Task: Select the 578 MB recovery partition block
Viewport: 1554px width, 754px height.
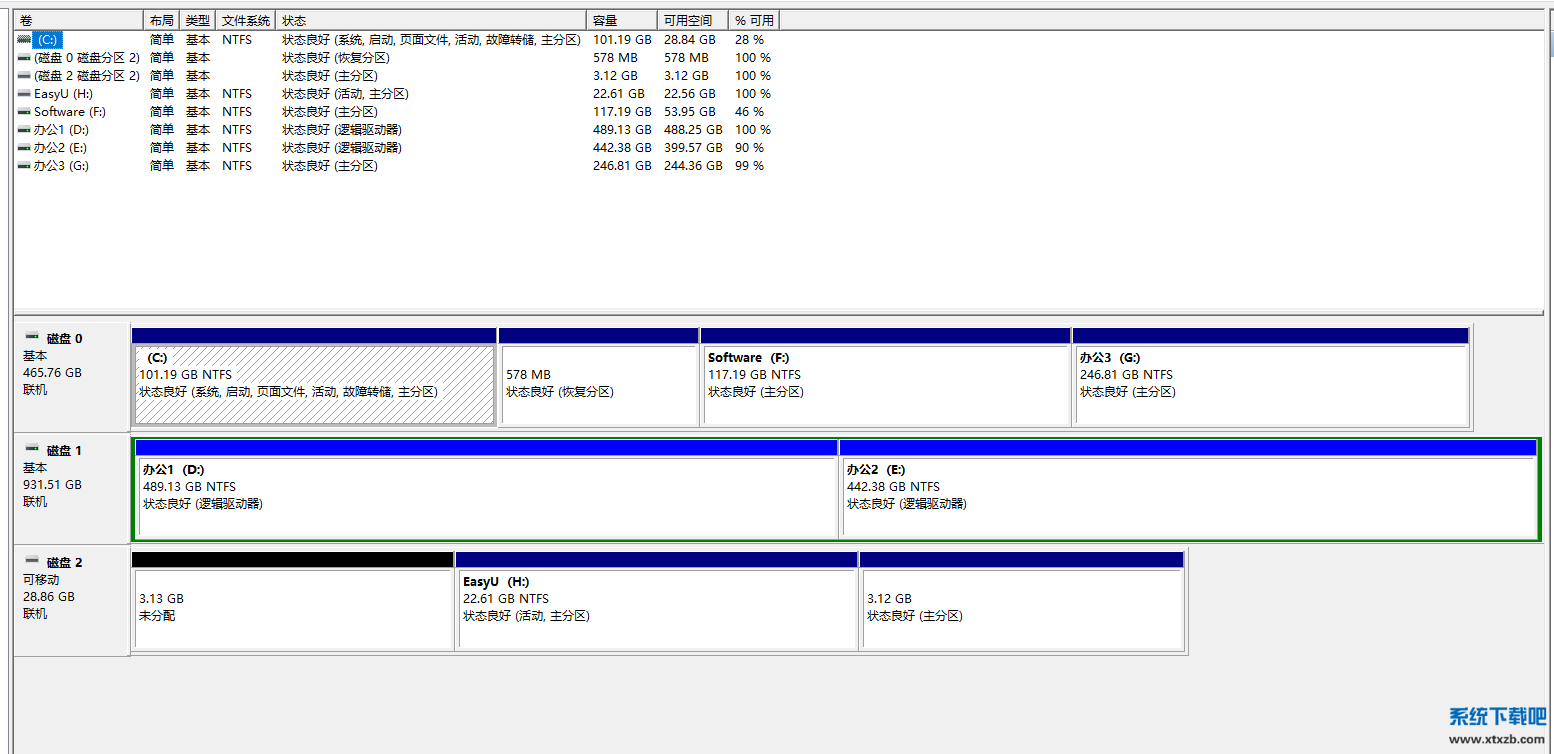Action: click(598, 385)
